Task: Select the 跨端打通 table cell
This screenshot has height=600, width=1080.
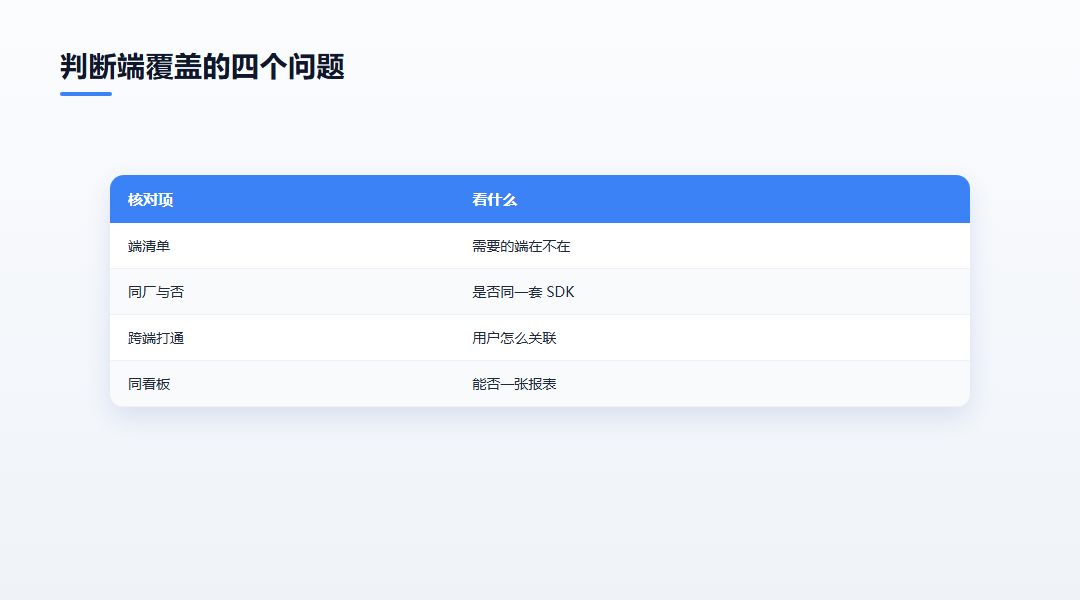Action: pos(282,338)
